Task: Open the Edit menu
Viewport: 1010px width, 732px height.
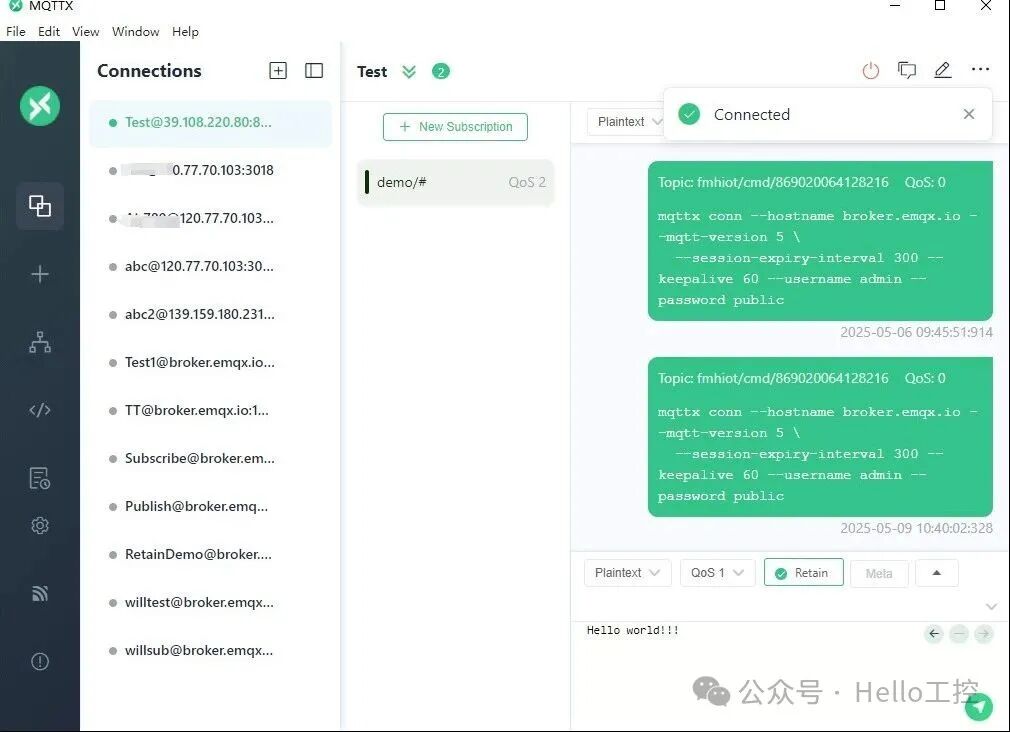Action: coord(49,32)
